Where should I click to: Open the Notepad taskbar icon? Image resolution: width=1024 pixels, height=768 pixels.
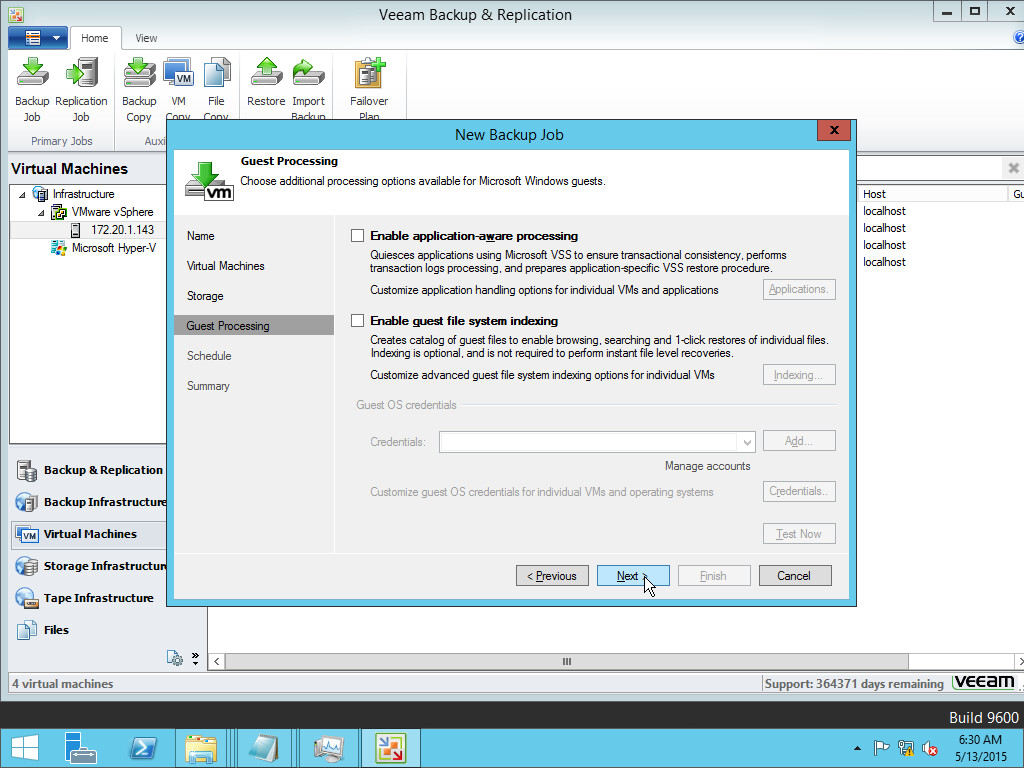click(263, 748)
